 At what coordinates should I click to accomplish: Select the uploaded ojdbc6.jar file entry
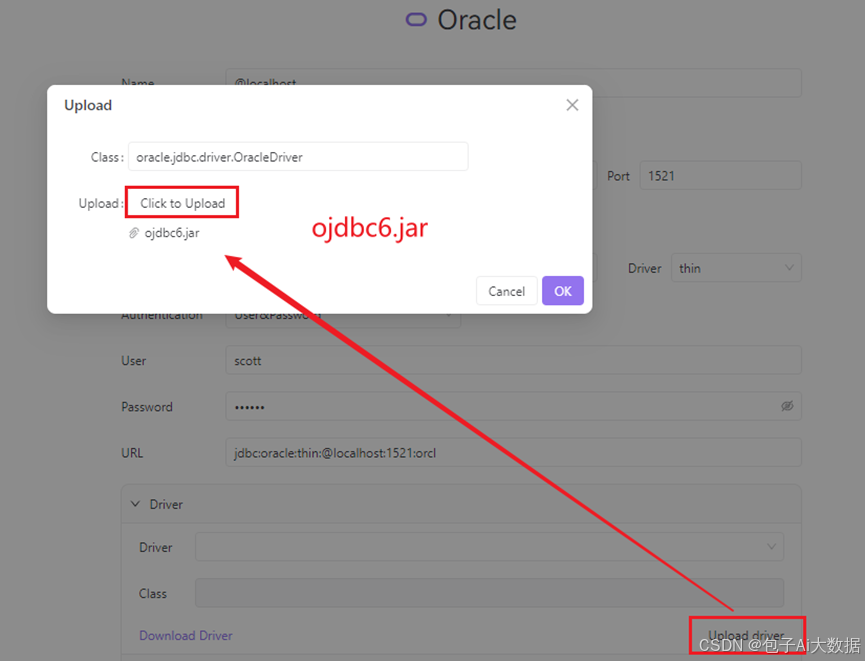point(172,233)
